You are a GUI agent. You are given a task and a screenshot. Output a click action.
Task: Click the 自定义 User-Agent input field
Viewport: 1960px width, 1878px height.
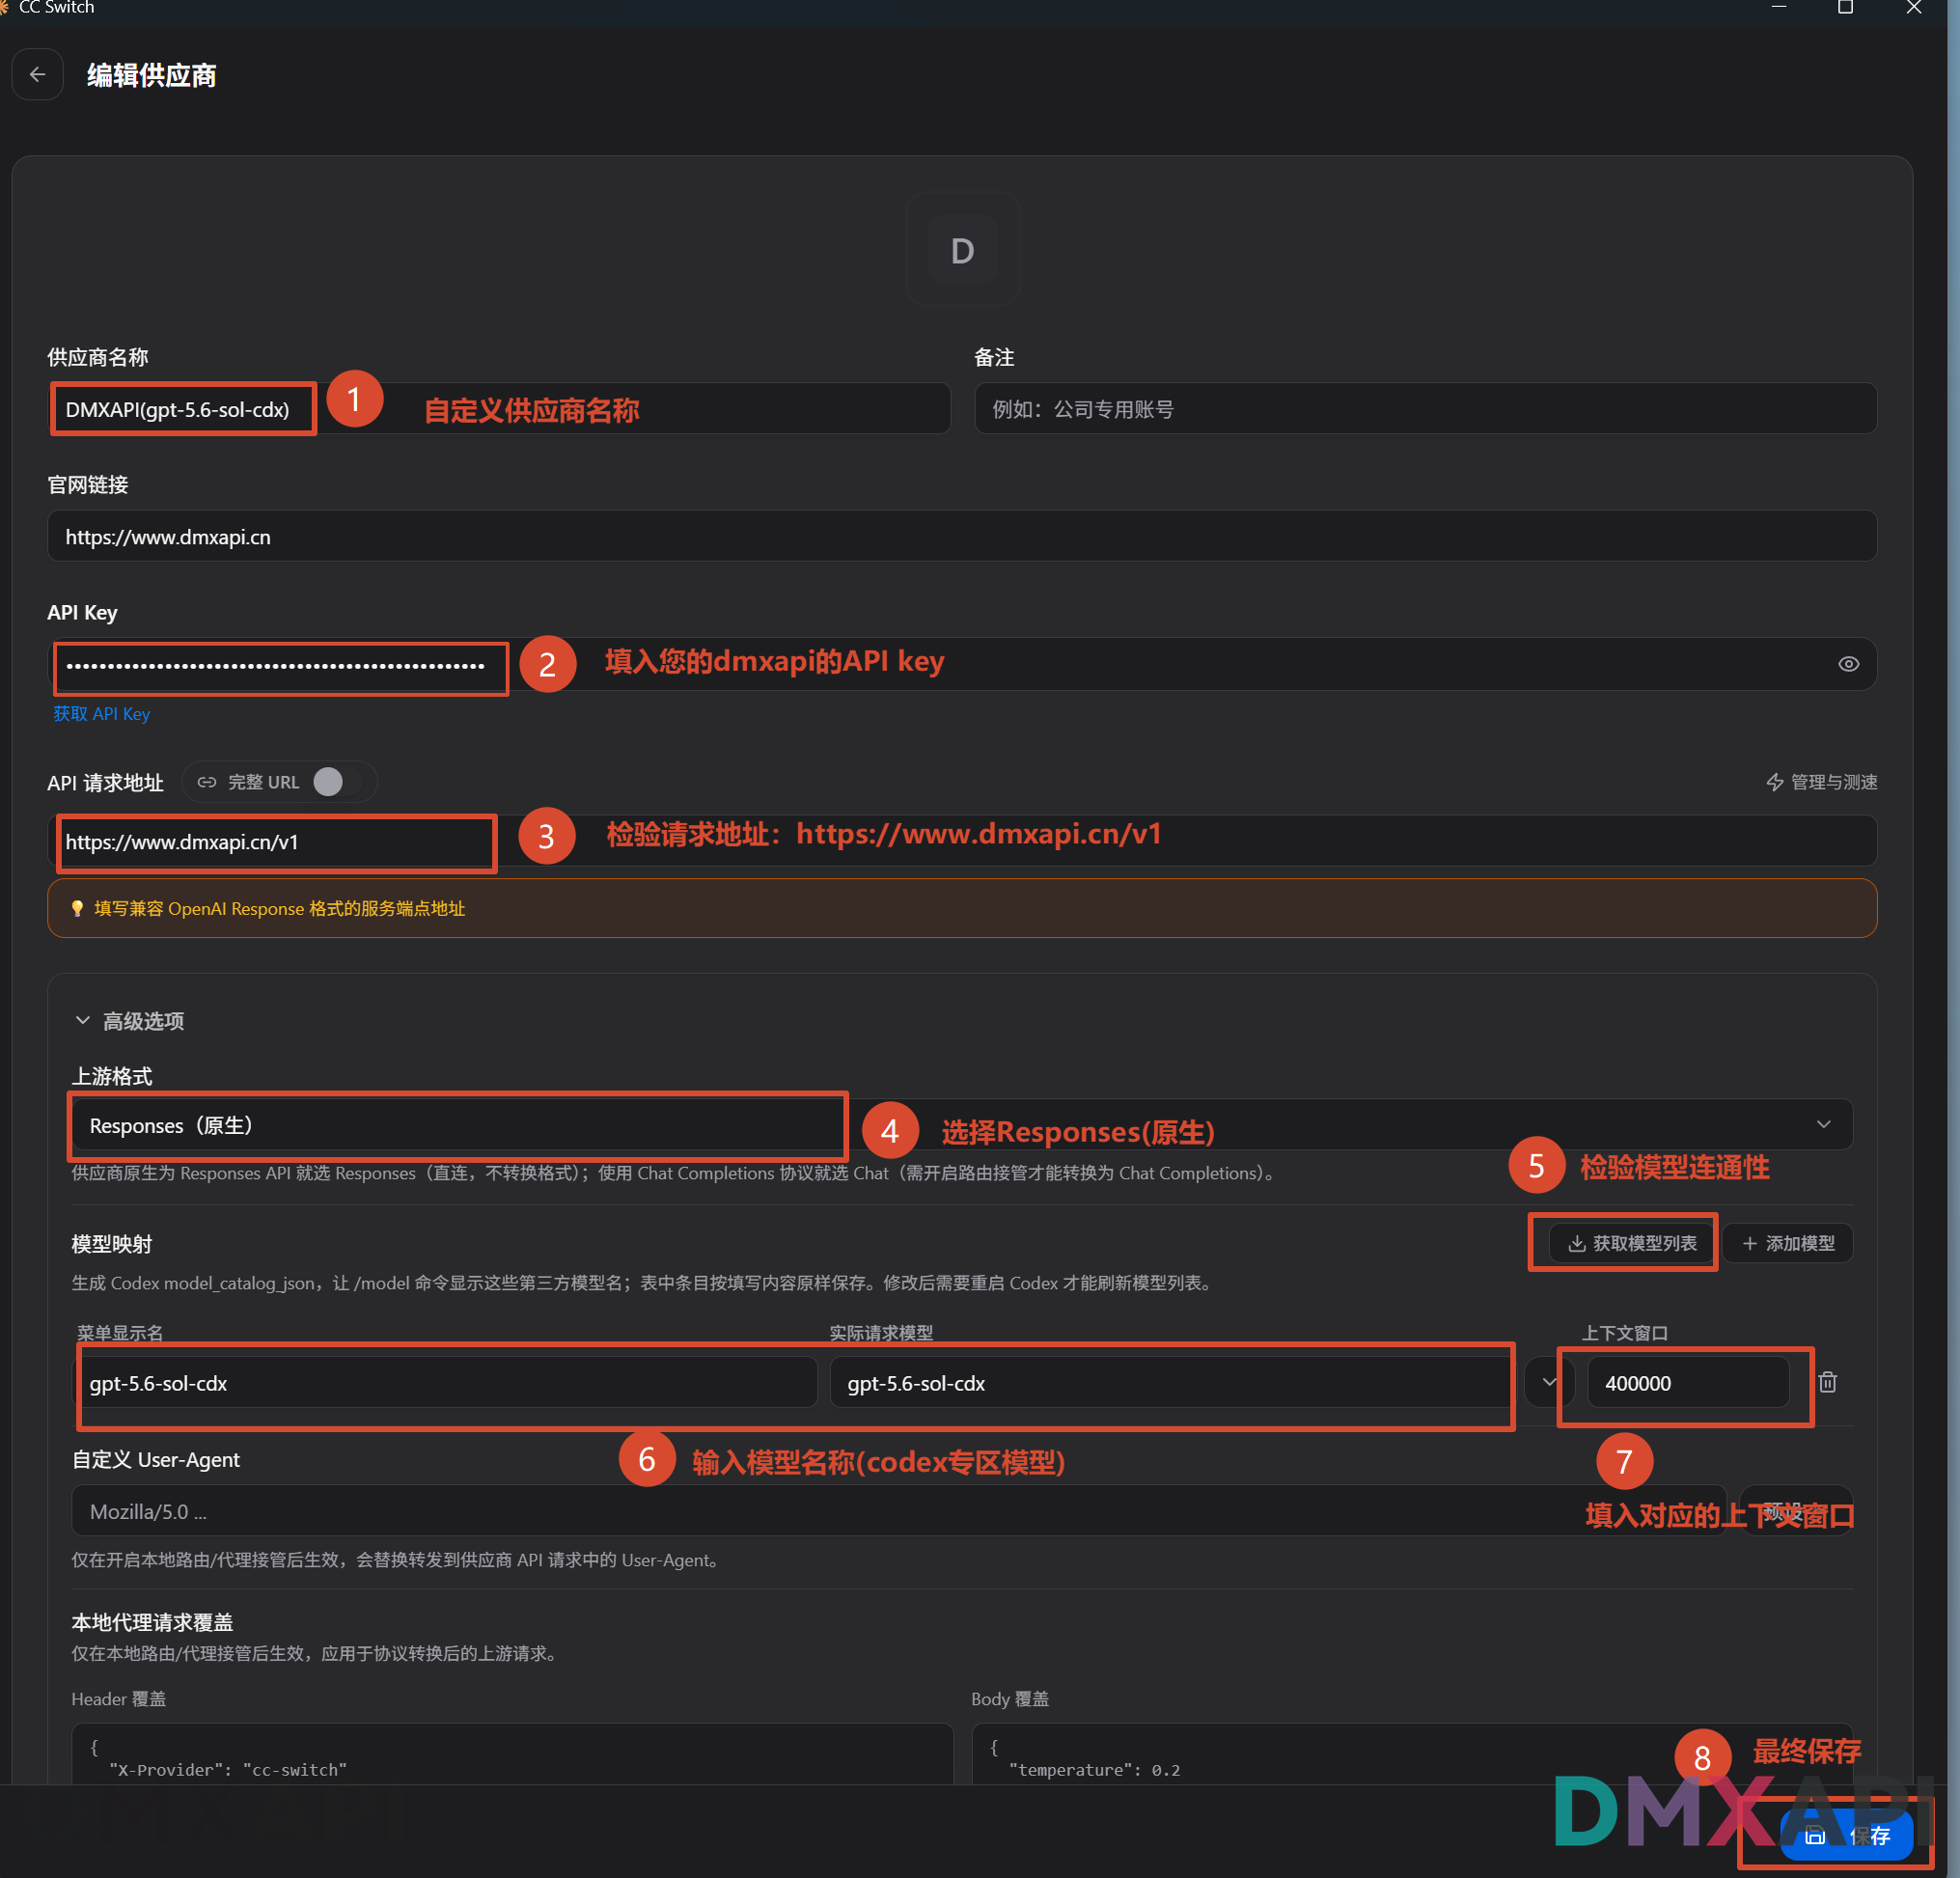pos(898,1511)
